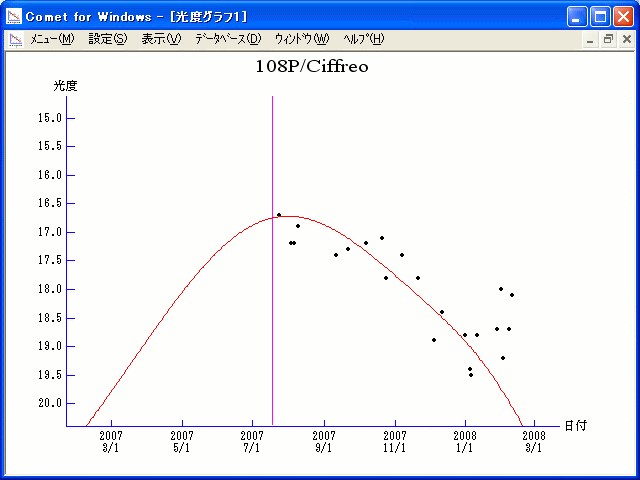The width and height of the screenshot is (640, 480).
Task: Click the graph document icon in menu bar
Action: 15,39
